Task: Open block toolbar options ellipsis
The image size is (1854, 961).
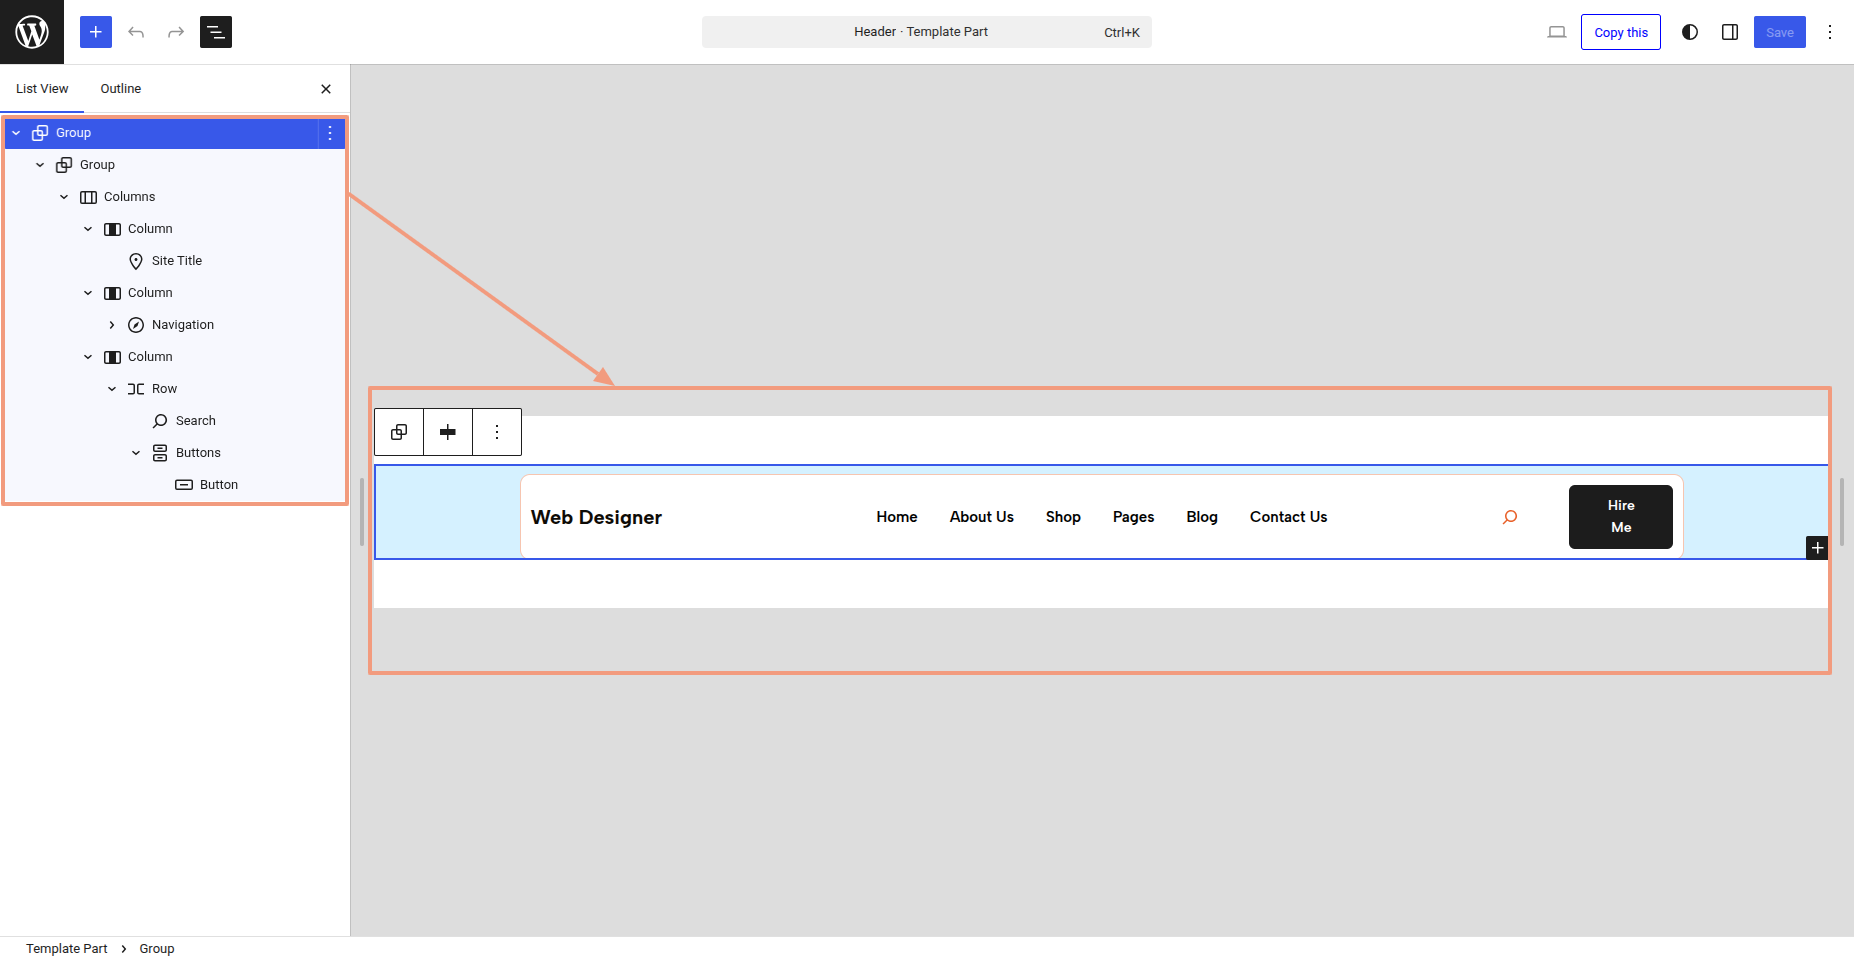Action: pyautogui.click(x=497, y=432)
